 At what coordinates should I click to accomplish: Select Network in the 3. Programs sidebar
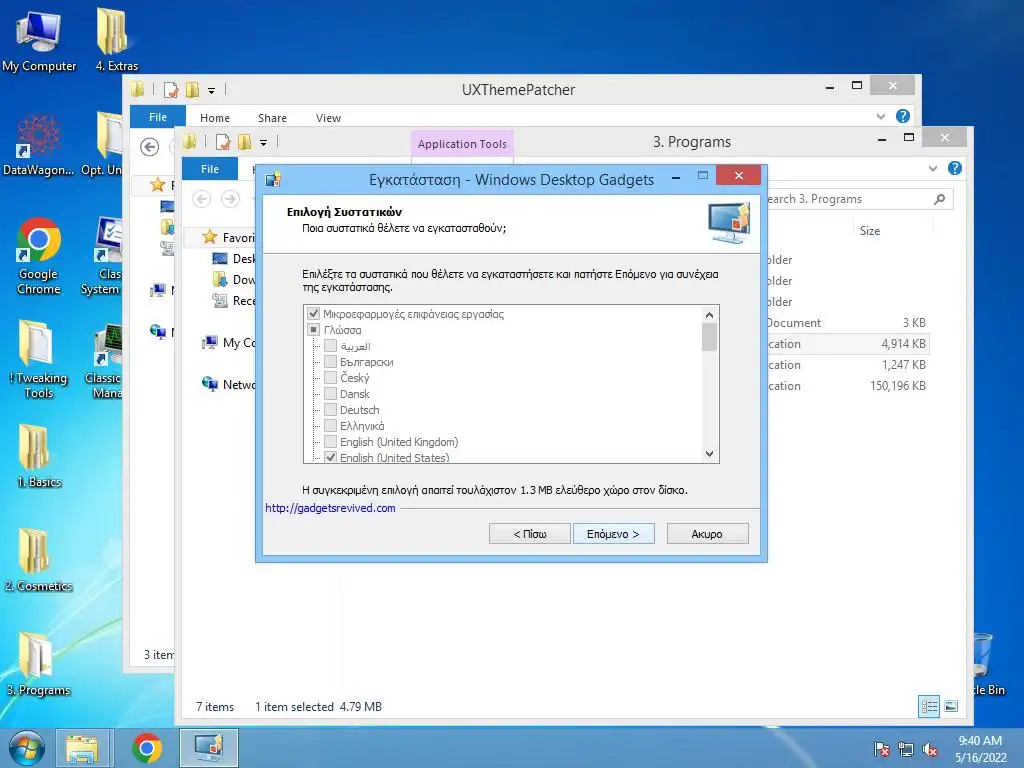229,384
